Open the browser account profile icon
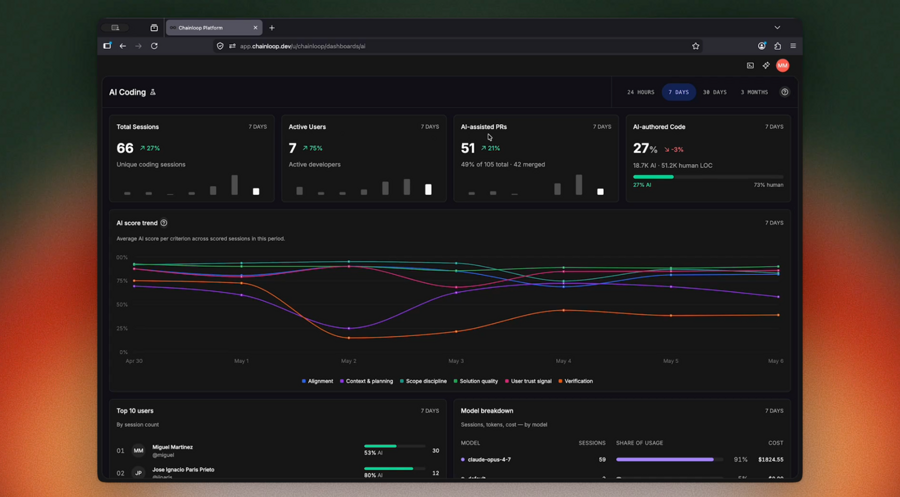The height and width of the screenshot is (497, 900). [x=762, y=46]
